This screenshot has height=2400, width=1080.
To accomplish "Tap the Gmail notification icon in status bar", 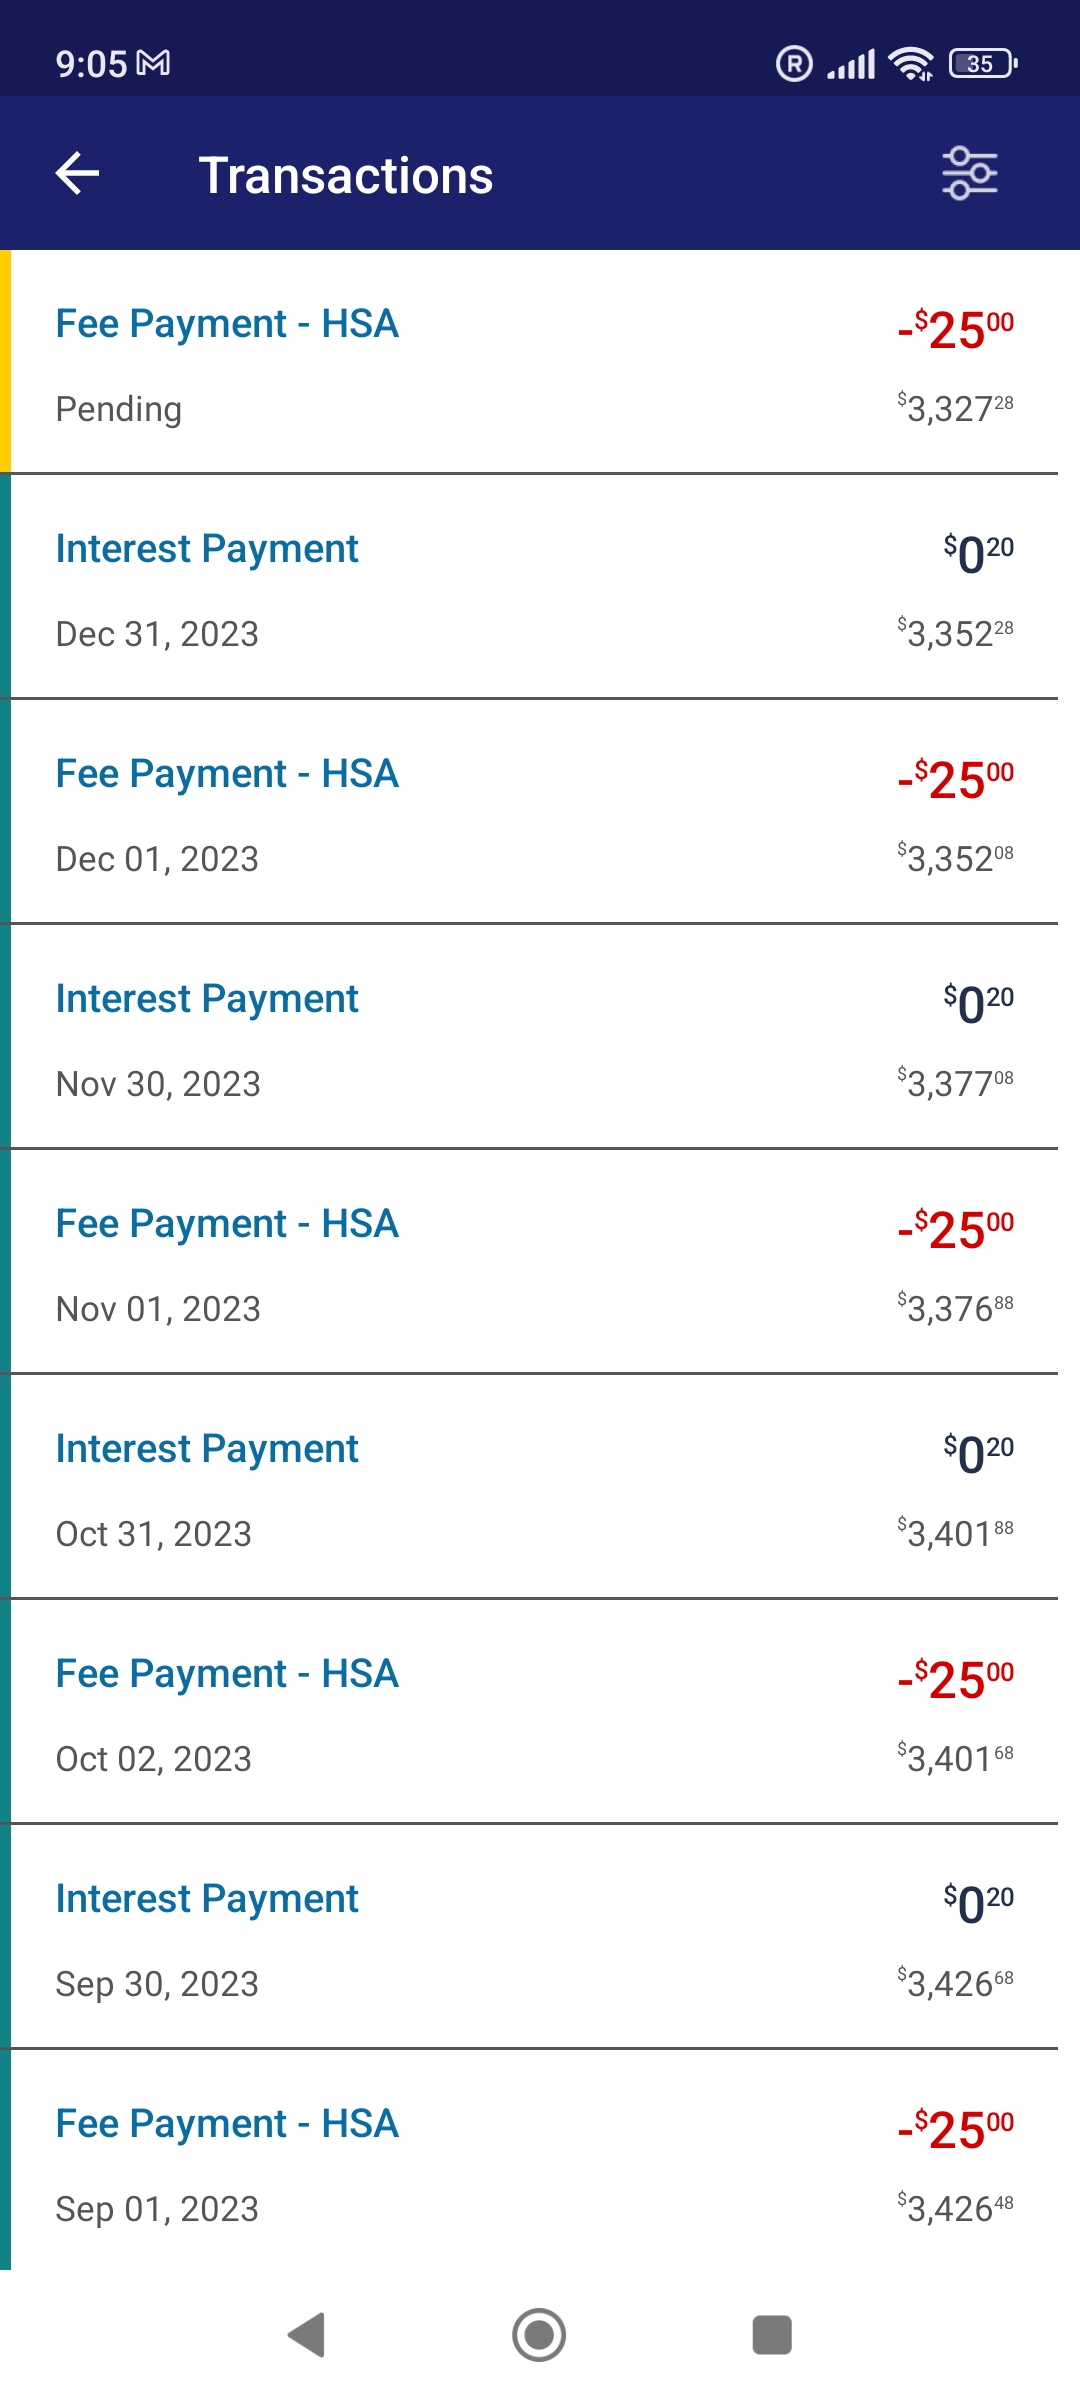I will pos(153,64).
